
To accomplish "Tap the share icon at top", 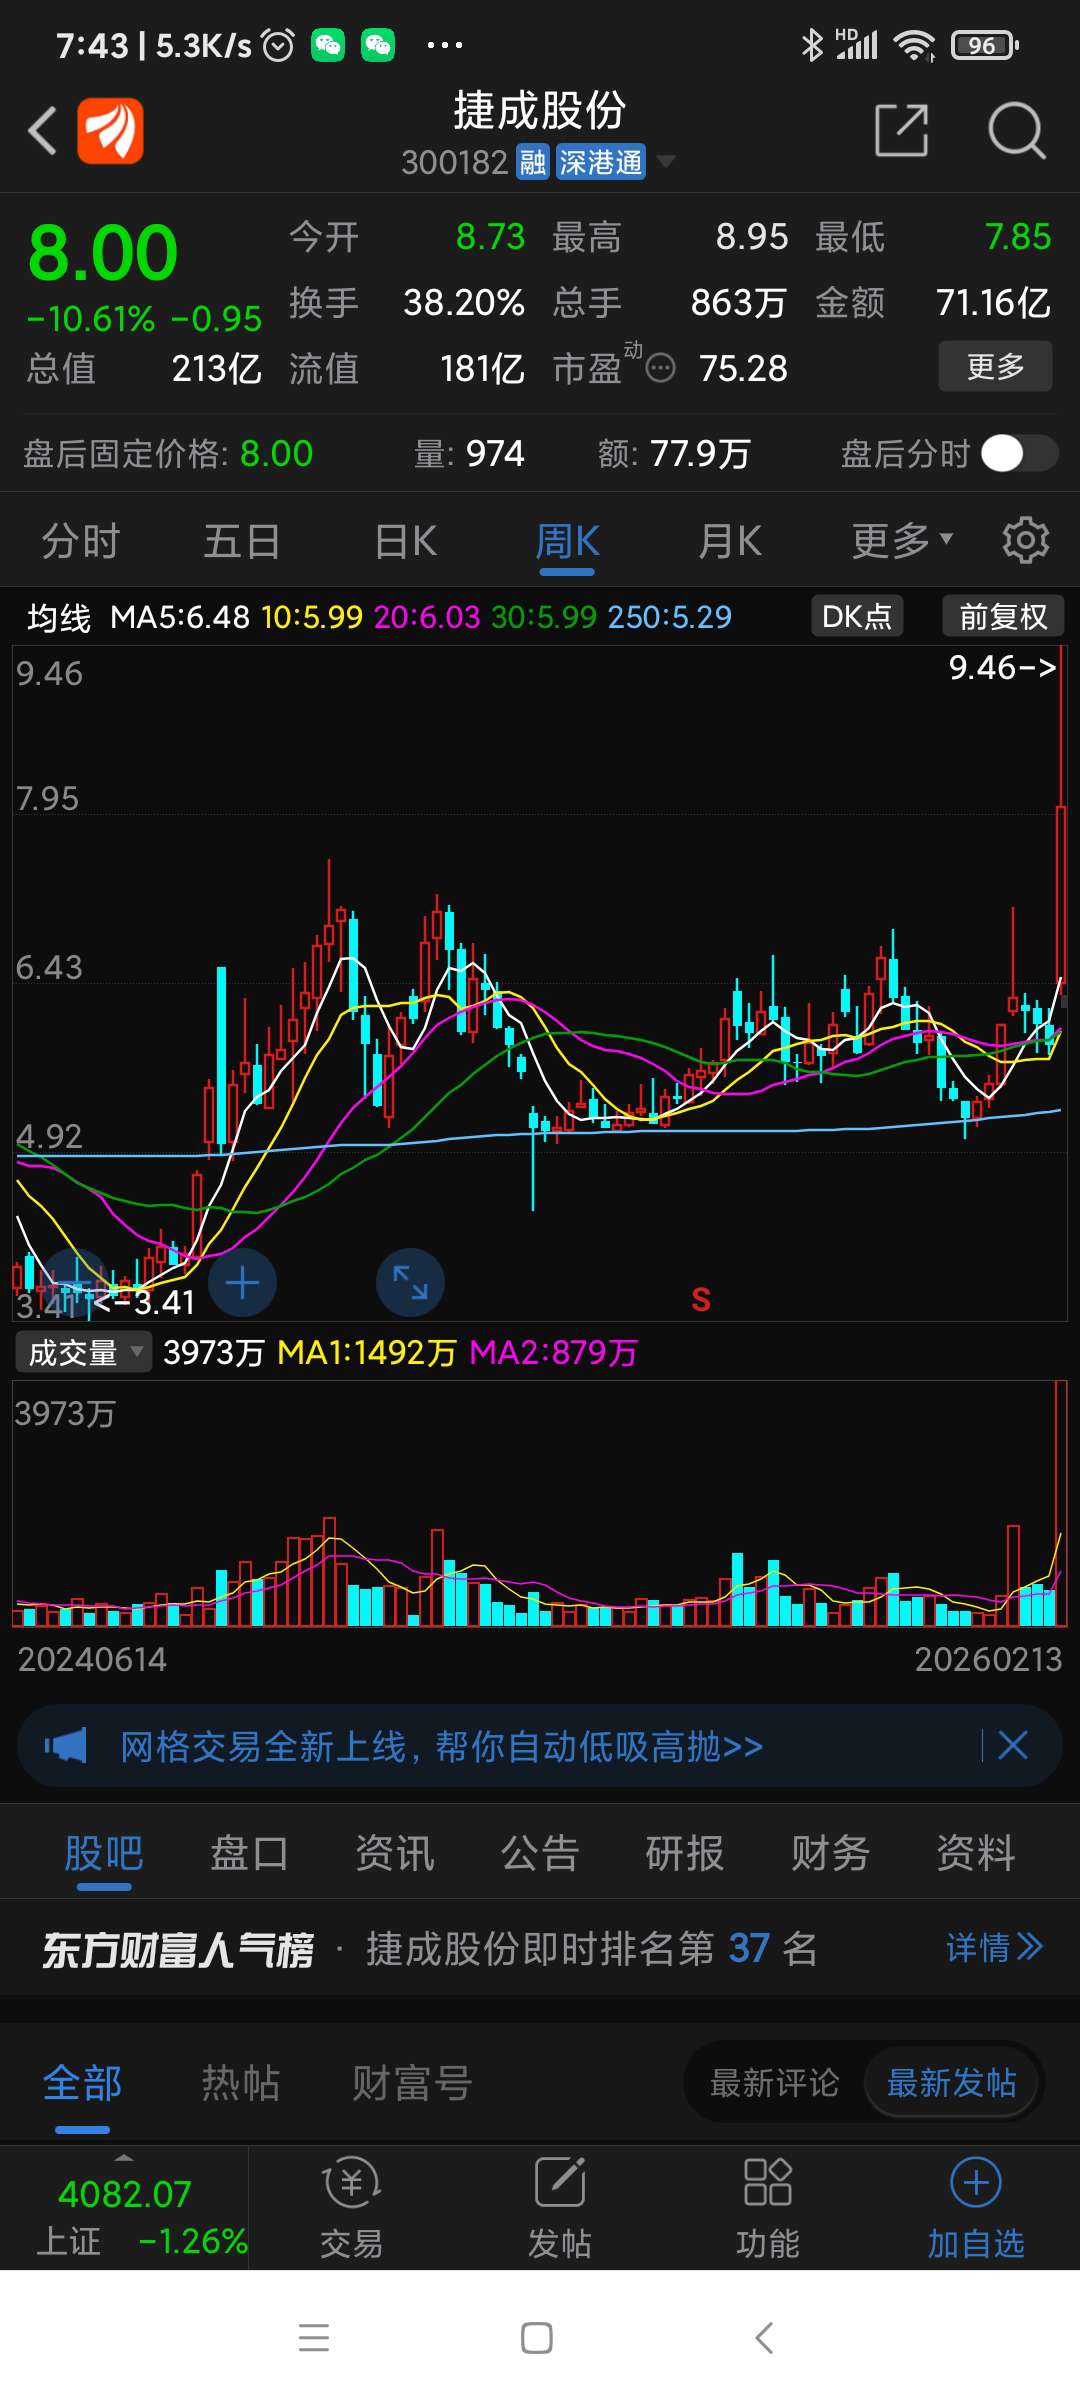I will point(901,130).
